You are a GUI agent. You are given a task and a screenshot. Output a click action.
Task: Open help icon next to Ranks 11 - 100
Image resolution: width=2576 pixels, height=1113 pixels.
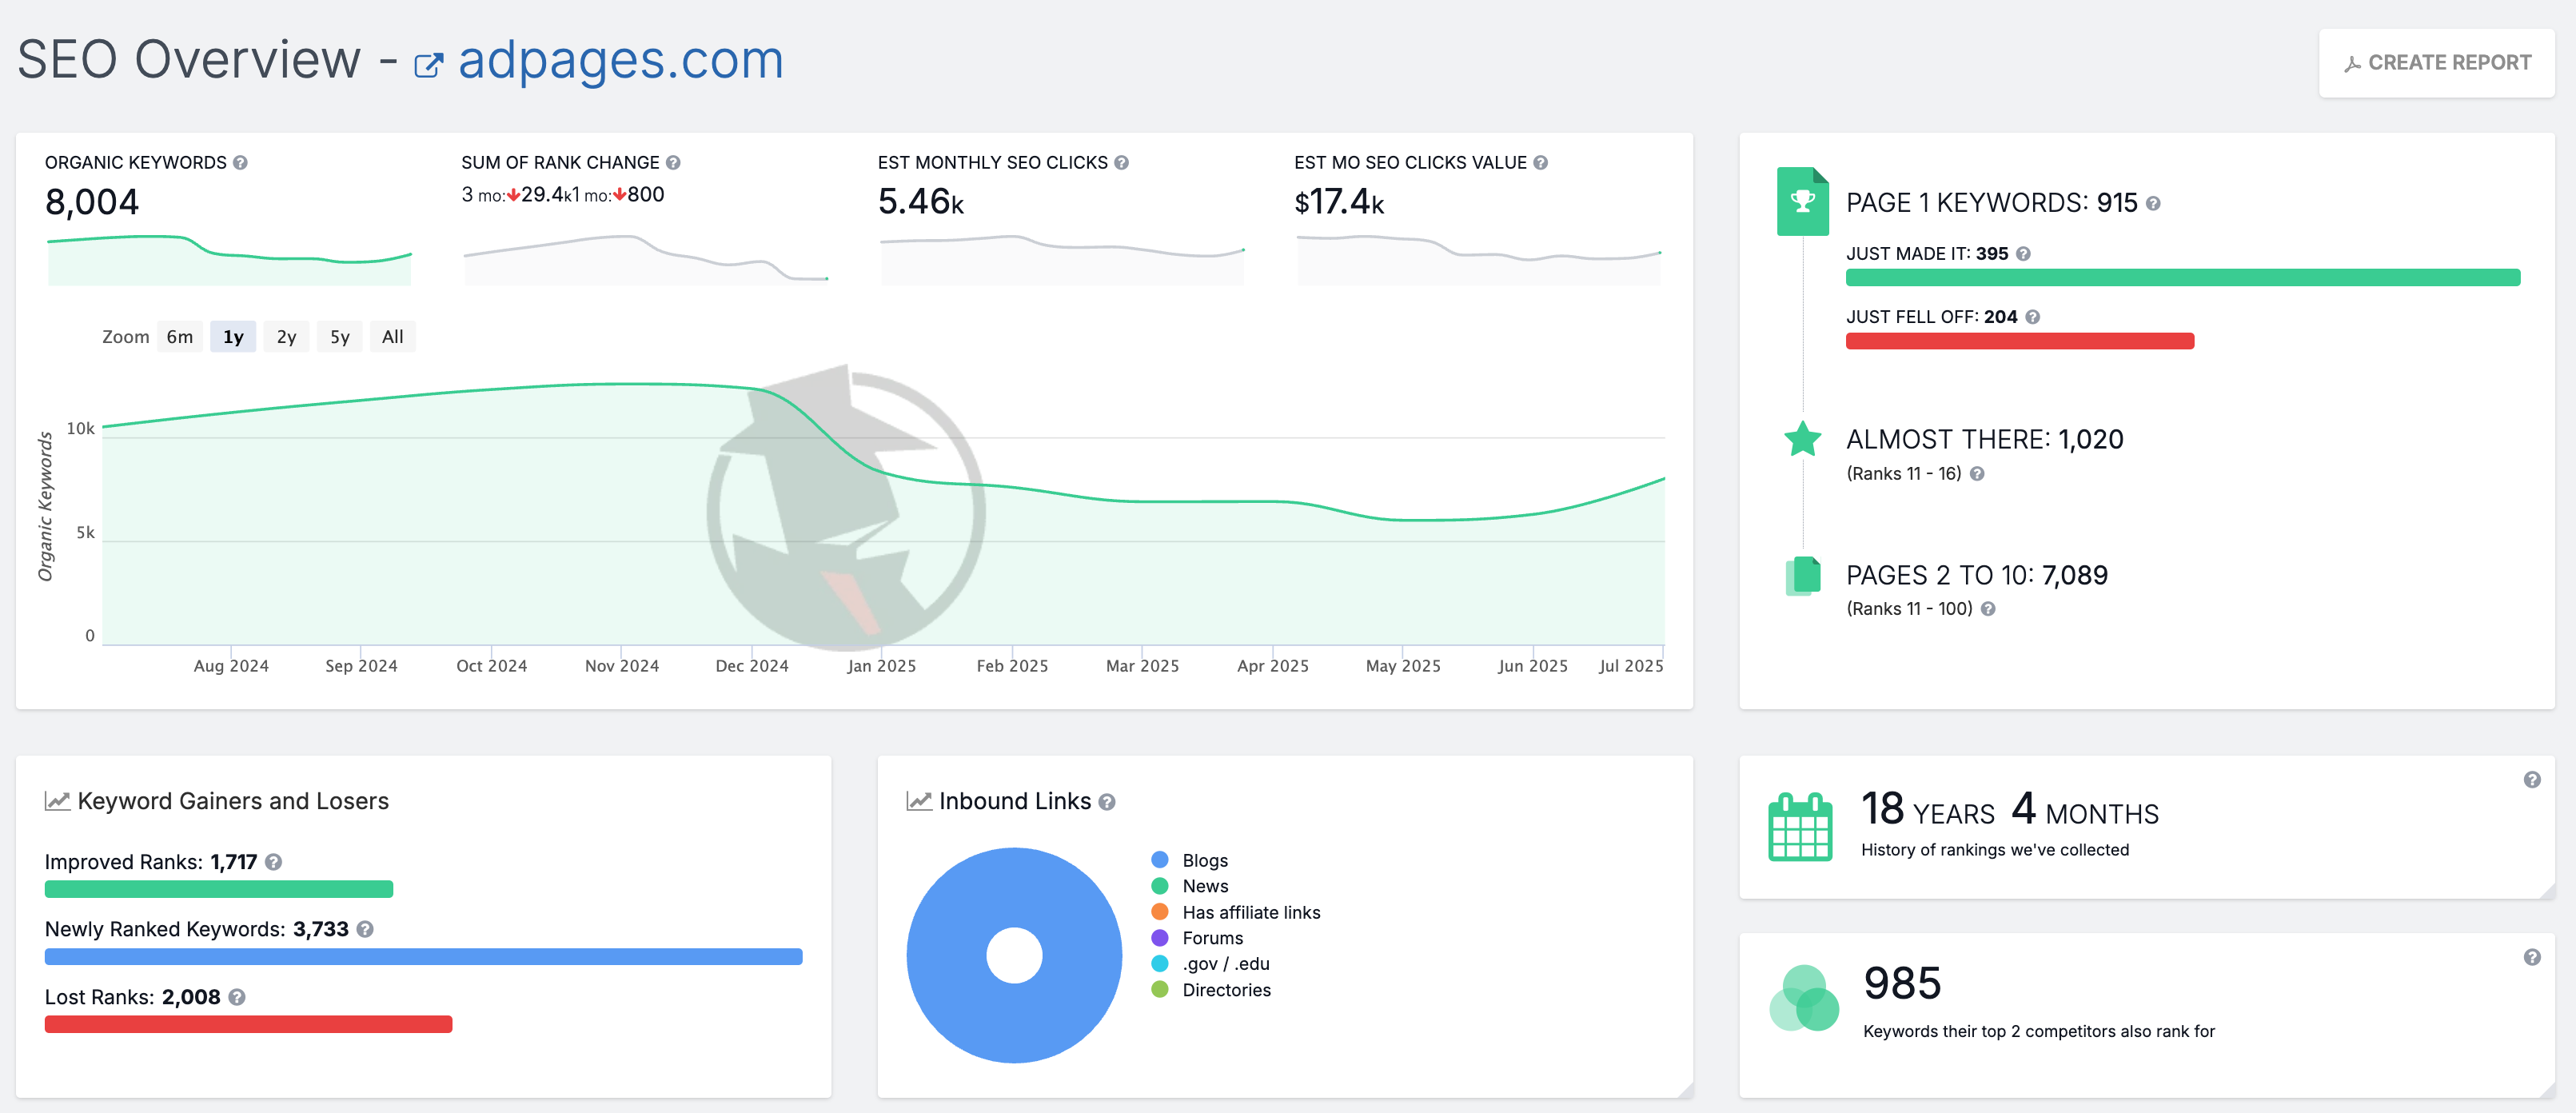click(1988, 609)
